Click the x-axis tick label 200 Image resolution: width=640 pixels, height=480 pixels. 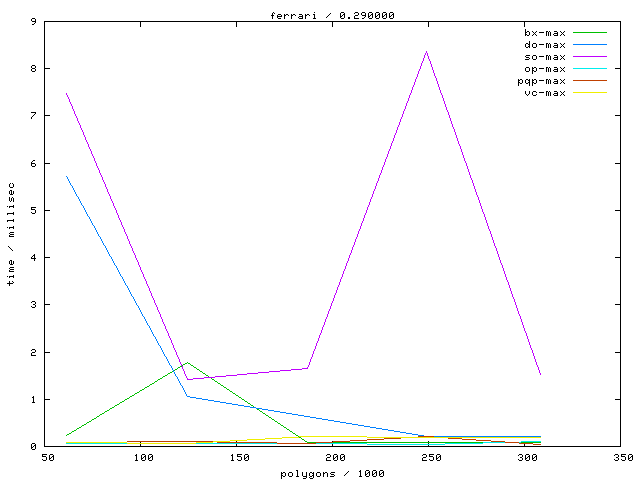pos(334,458)
